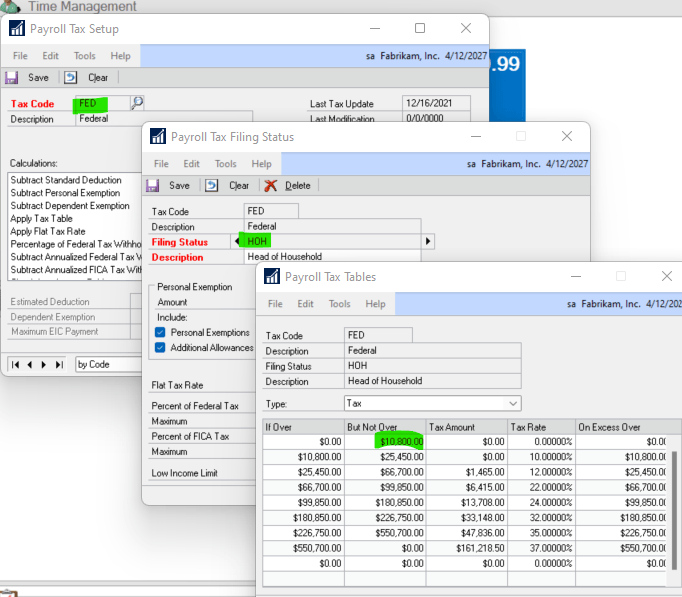Go to previous record in Tax Setup

(x=30, y=364)
